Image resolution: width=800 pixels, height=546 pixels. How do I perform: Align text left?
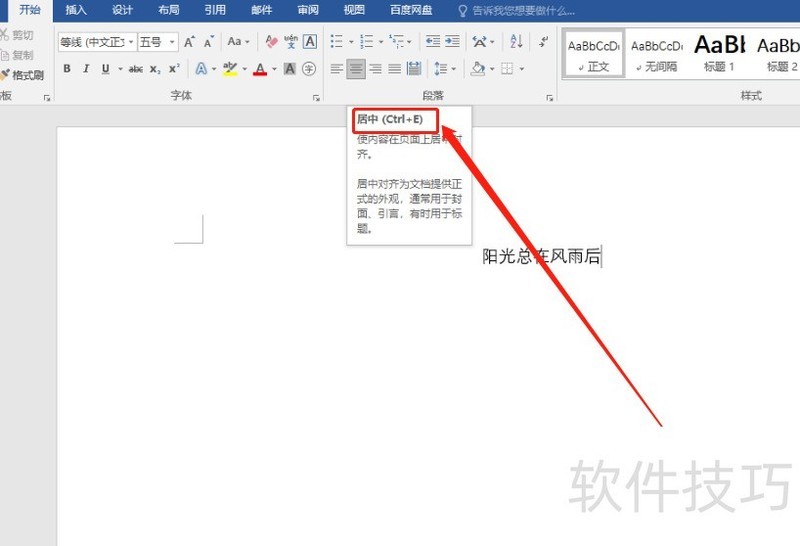click(336, 68)
